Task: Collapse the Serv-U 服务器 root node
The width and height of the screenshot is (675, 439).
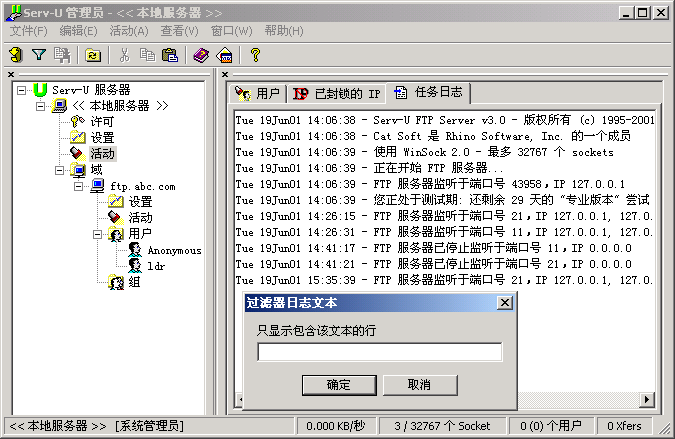Action: [21, 90]
